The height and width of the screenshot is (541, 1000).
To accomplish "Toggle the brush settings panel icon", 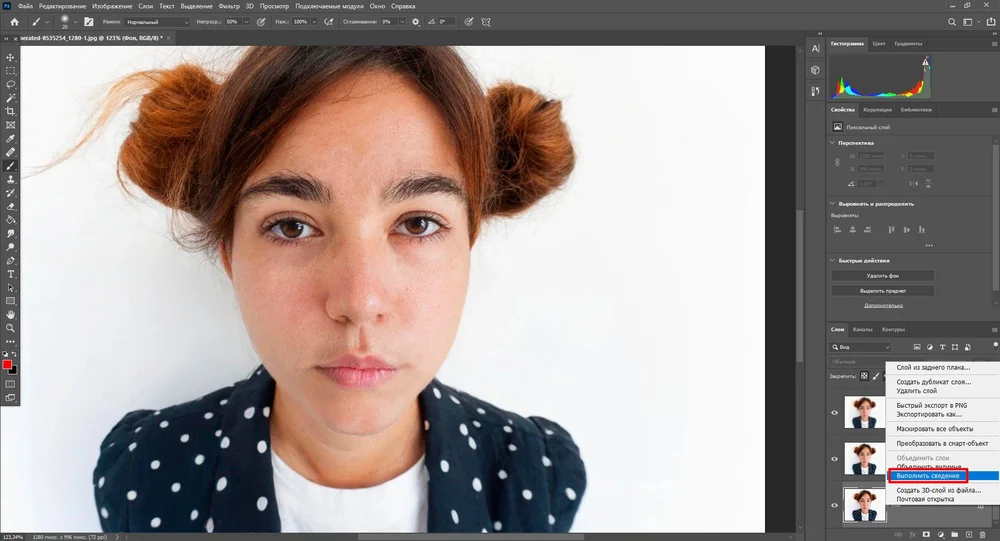I will [89, 22].
